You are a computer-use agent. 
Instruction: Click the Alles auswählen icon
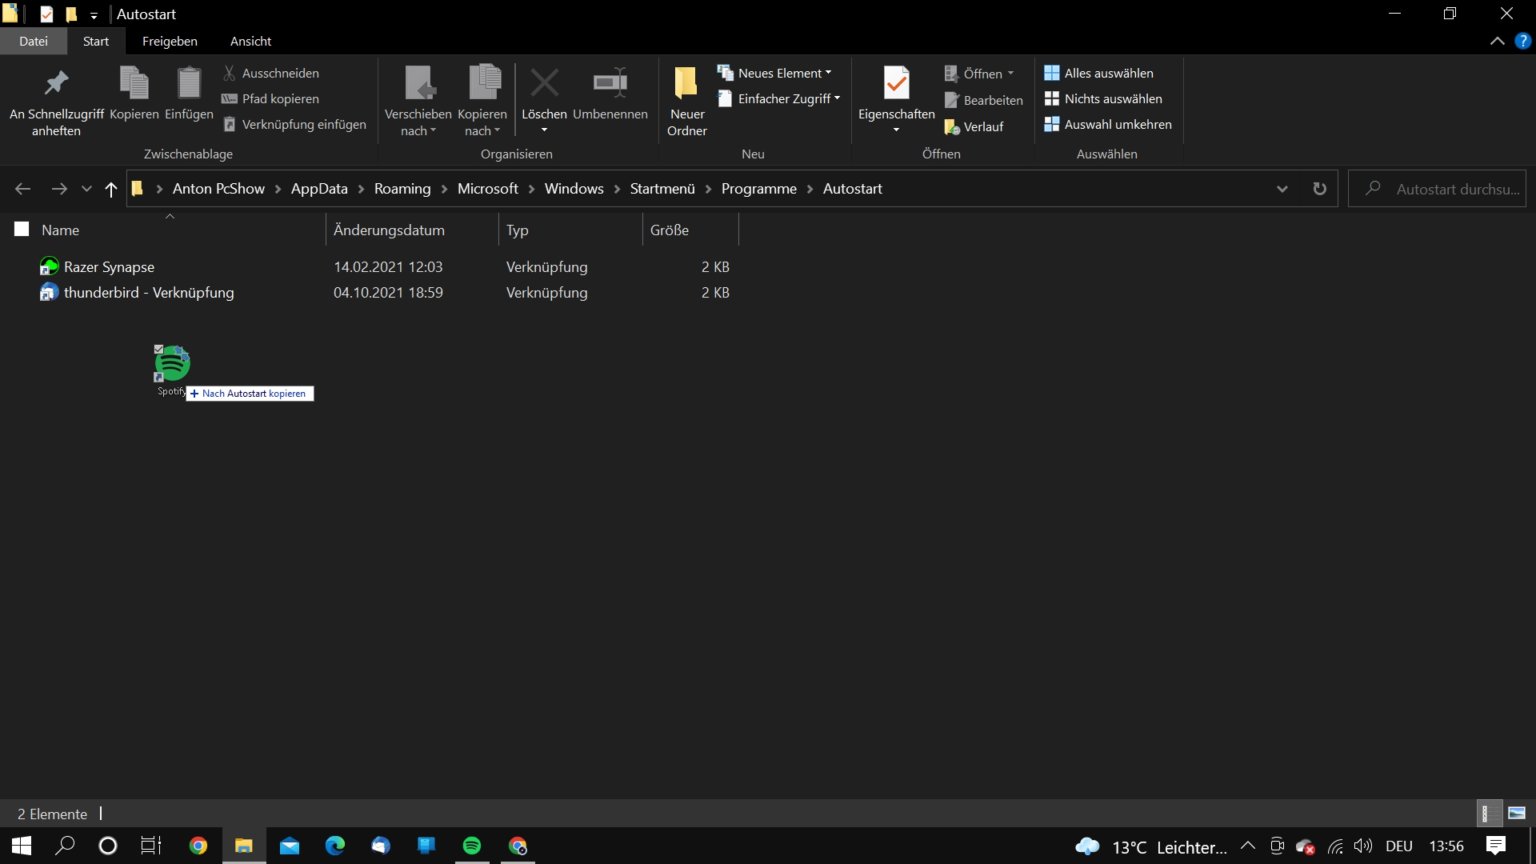coord(1051,73)
